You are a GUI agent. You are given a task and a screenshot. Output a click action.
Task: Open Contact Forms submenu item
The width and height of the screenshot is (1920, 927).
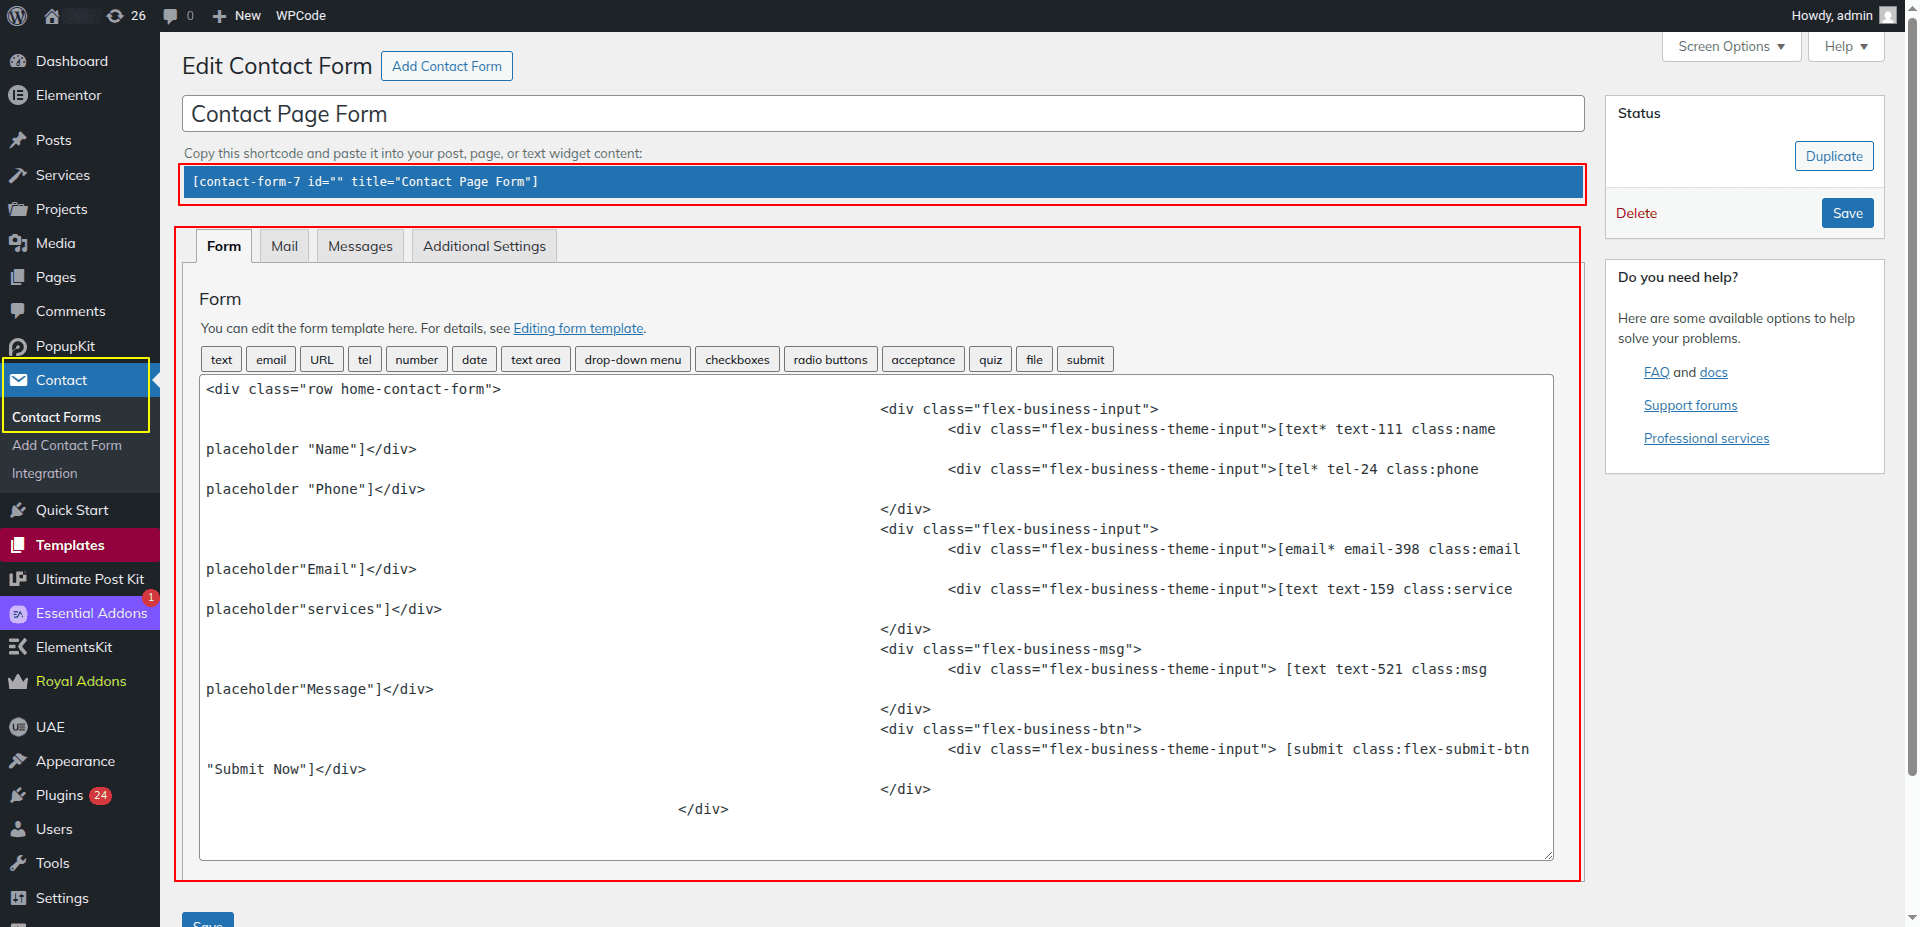57,417
